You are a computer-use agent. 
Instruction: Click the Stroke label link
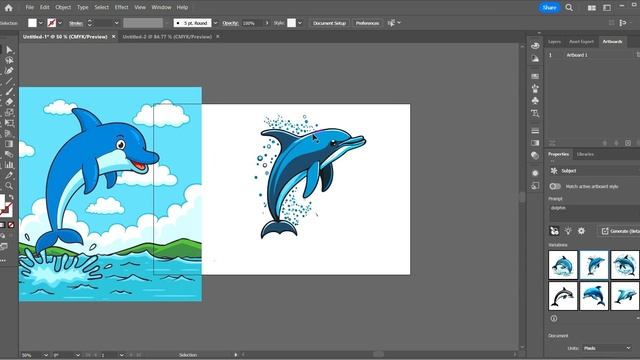pos(76,23)
